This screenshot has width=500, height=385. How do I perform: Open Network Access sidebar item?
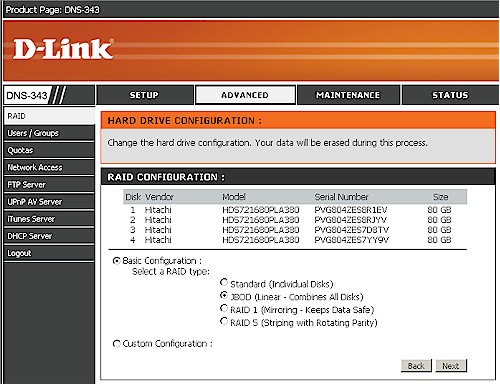(x=49, y=167)
